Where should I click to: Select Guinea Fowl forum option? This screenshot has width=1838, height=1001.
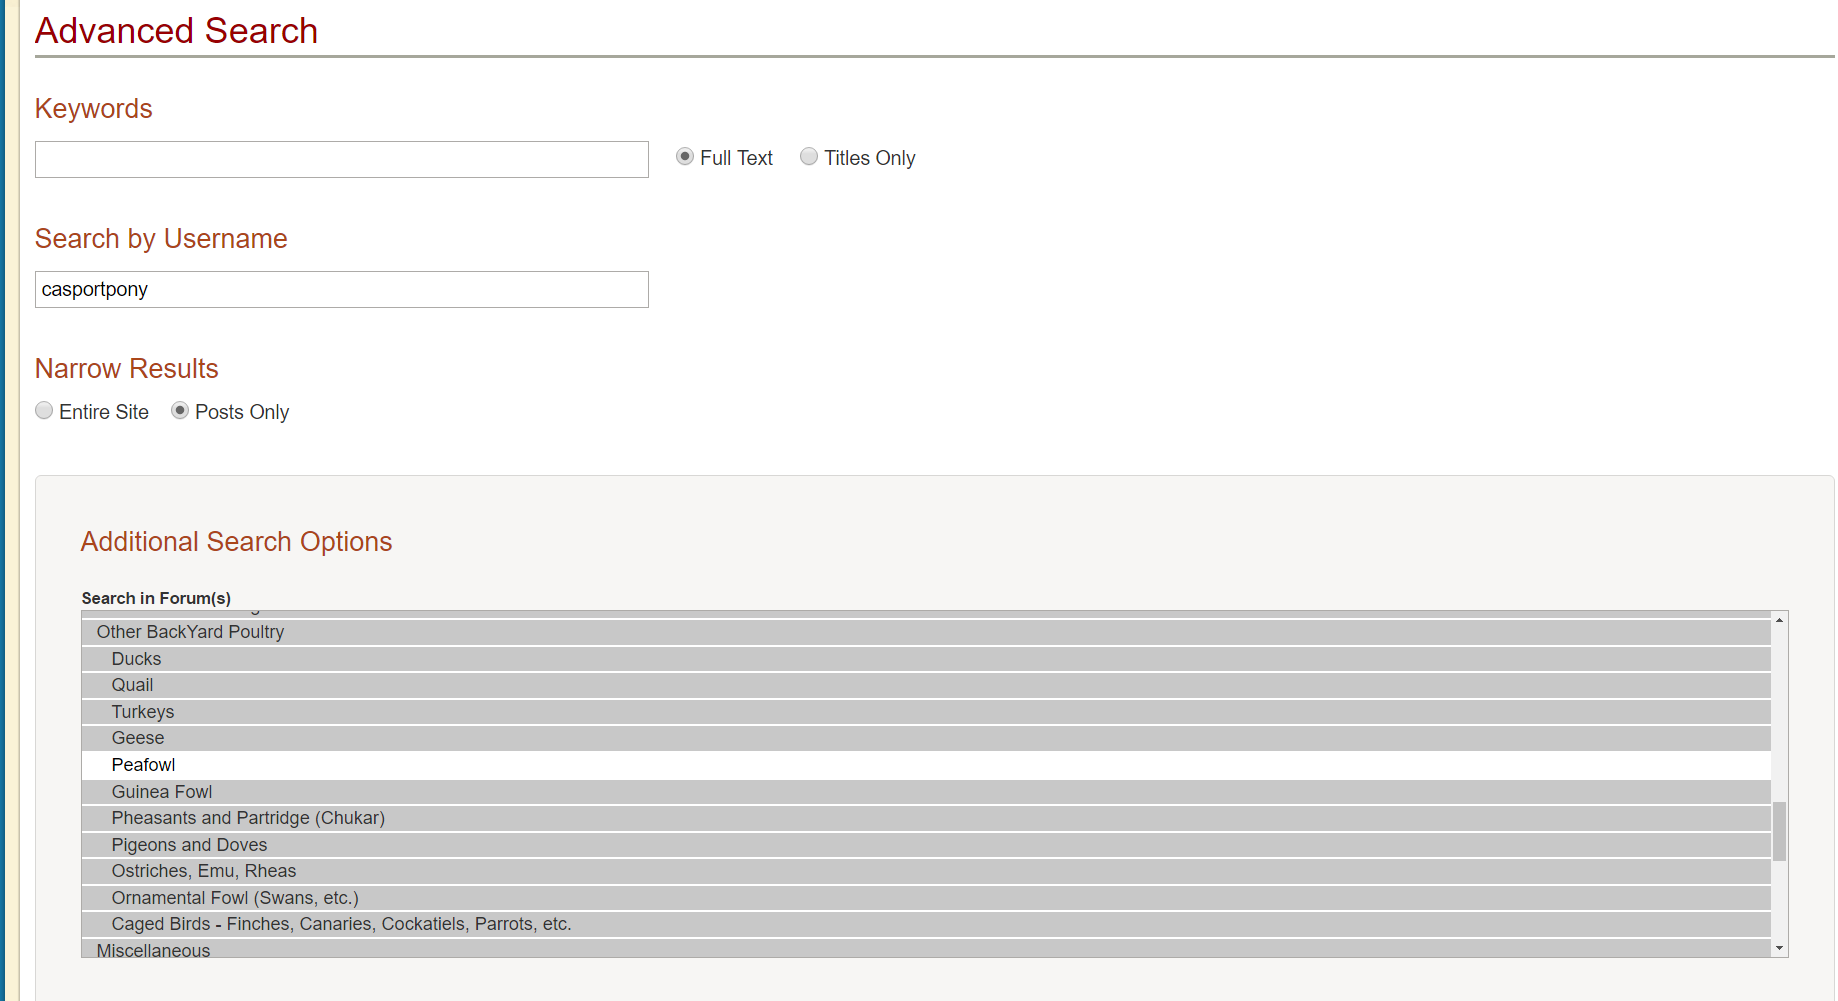pyautogui.click(x=162, y=792)
